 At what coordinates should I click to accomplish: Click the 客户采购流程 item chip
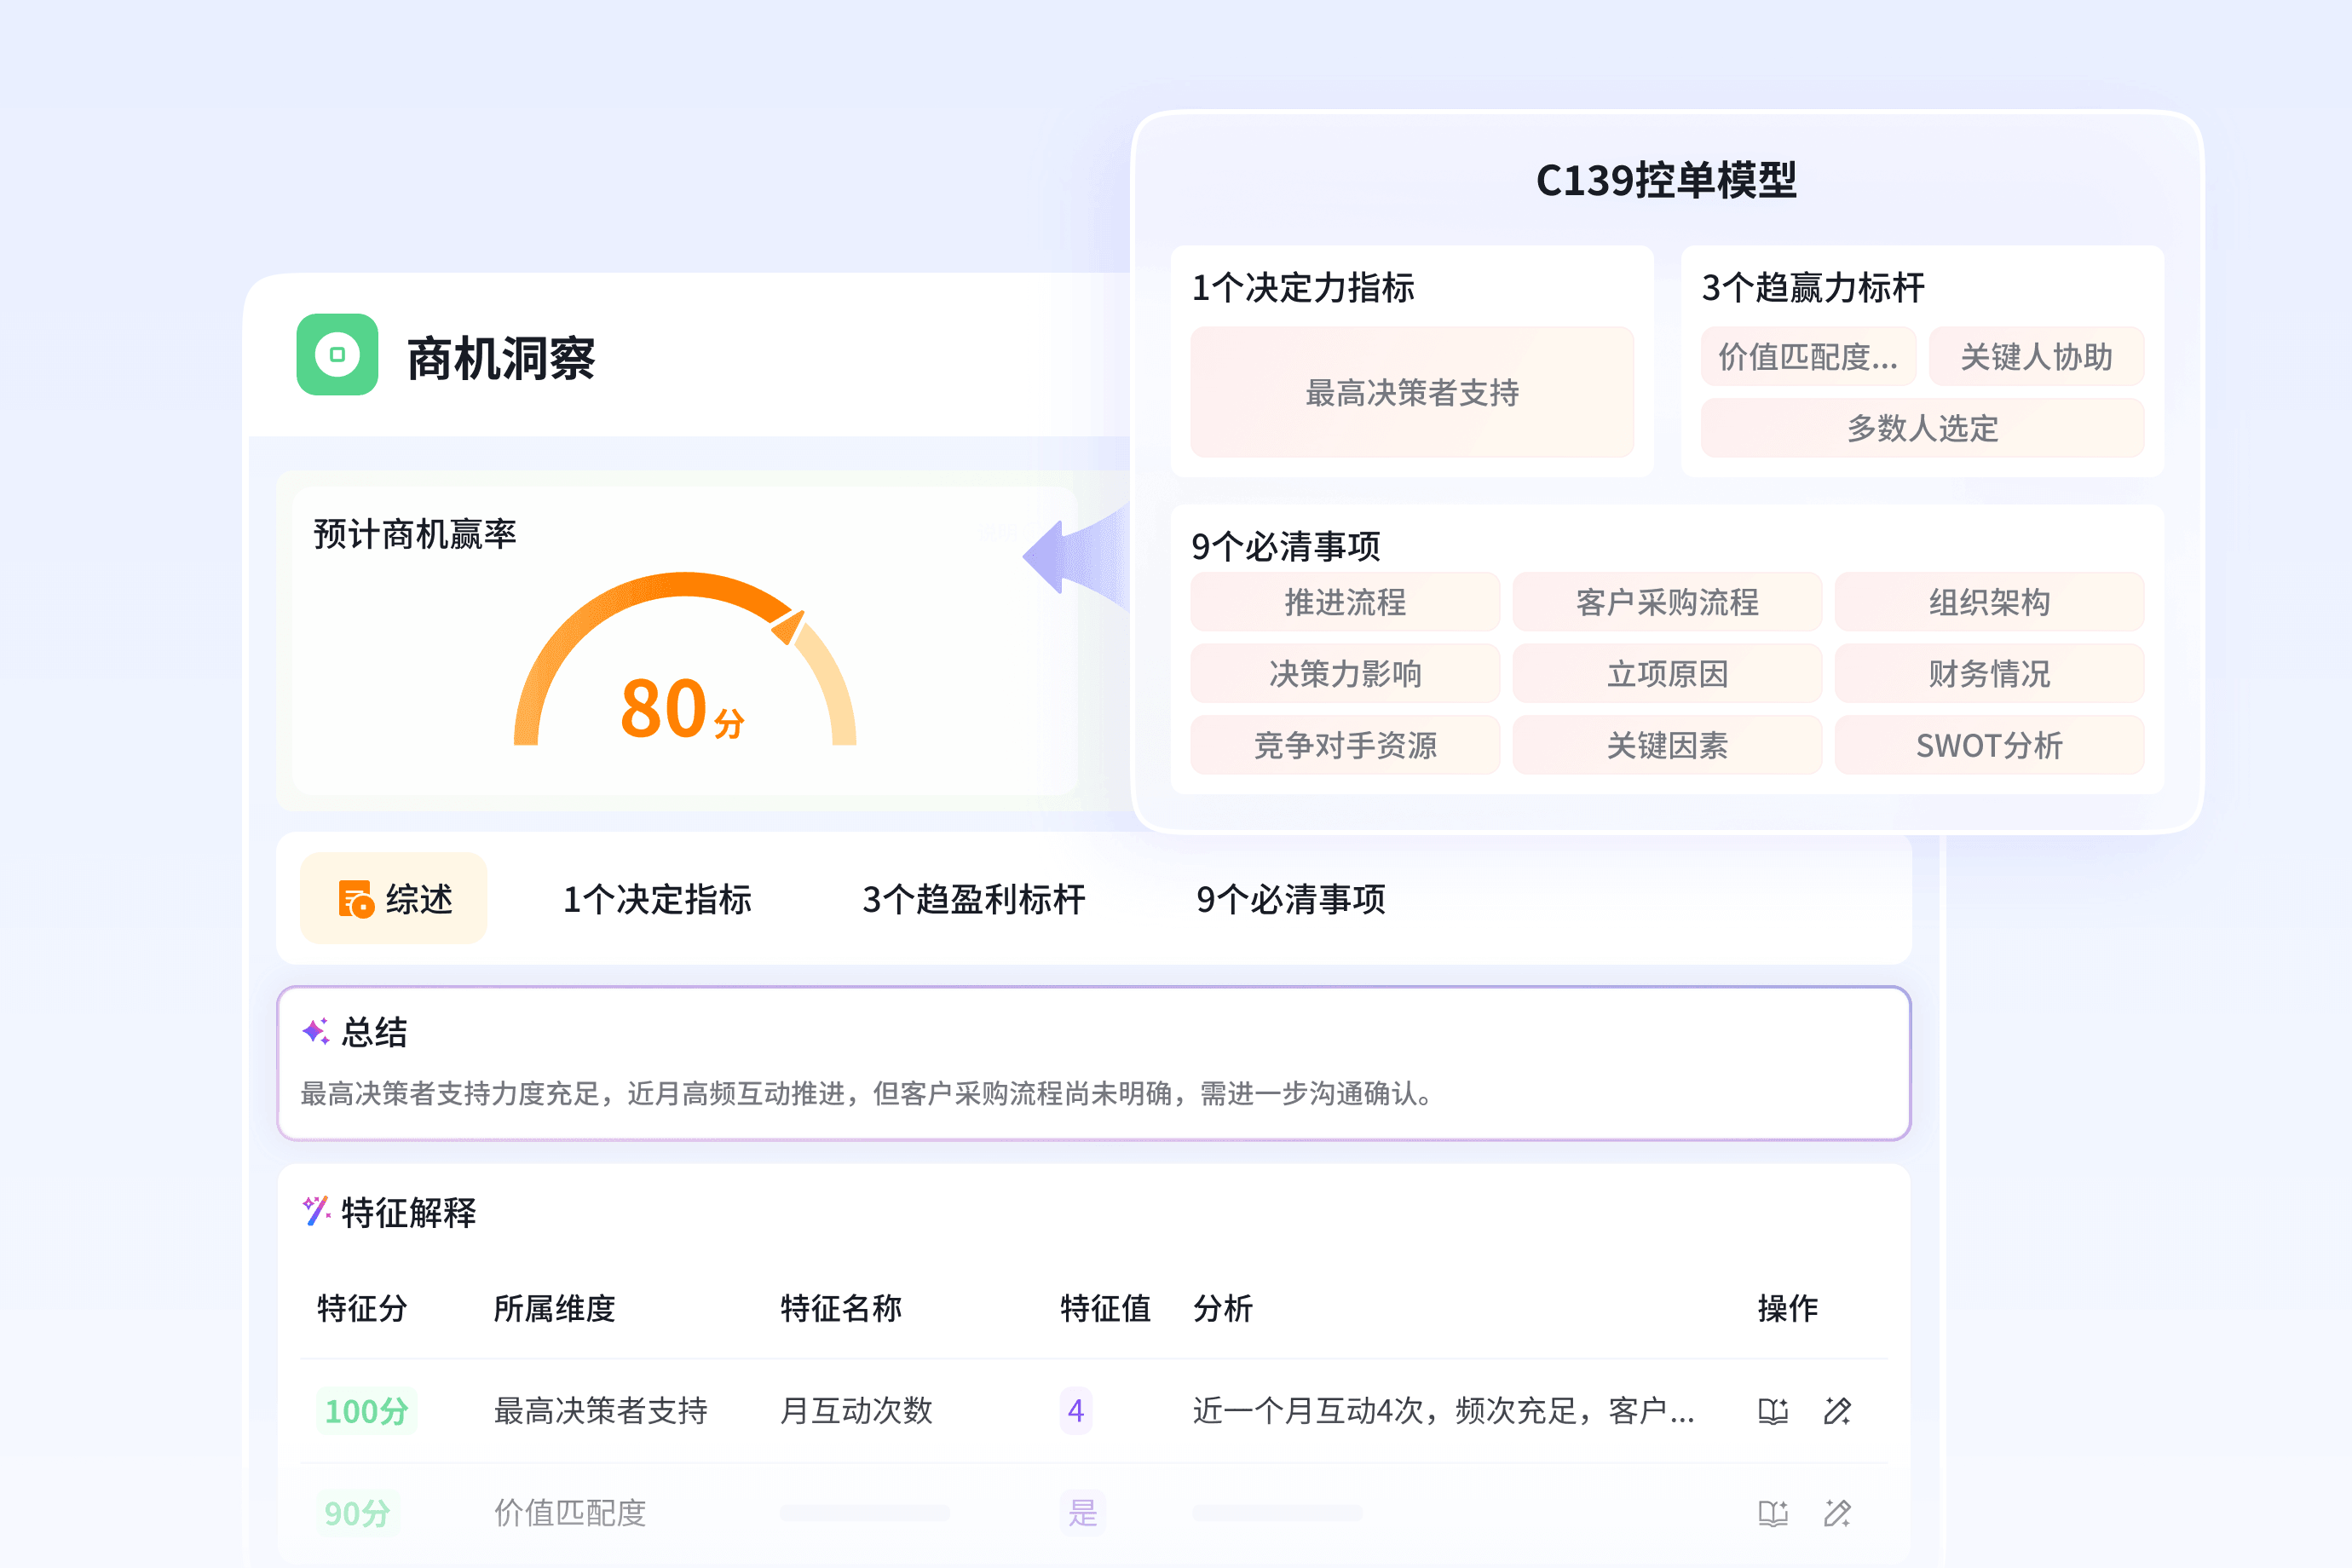(1667, 602)
